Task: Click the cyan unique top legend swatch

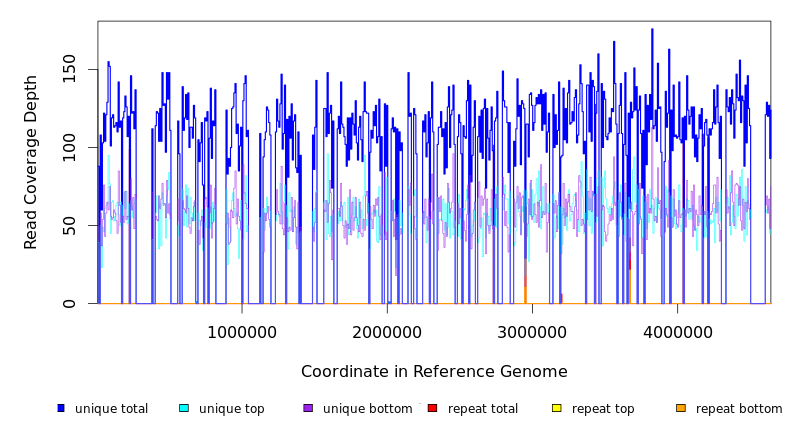Action: pos(184,408)
